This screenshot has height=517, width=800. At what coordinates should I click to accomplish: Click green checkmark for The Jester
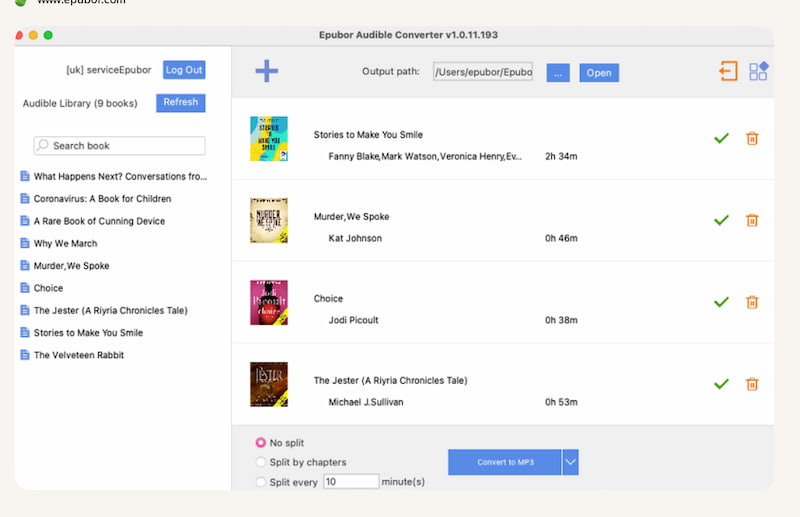click(721, 384)
